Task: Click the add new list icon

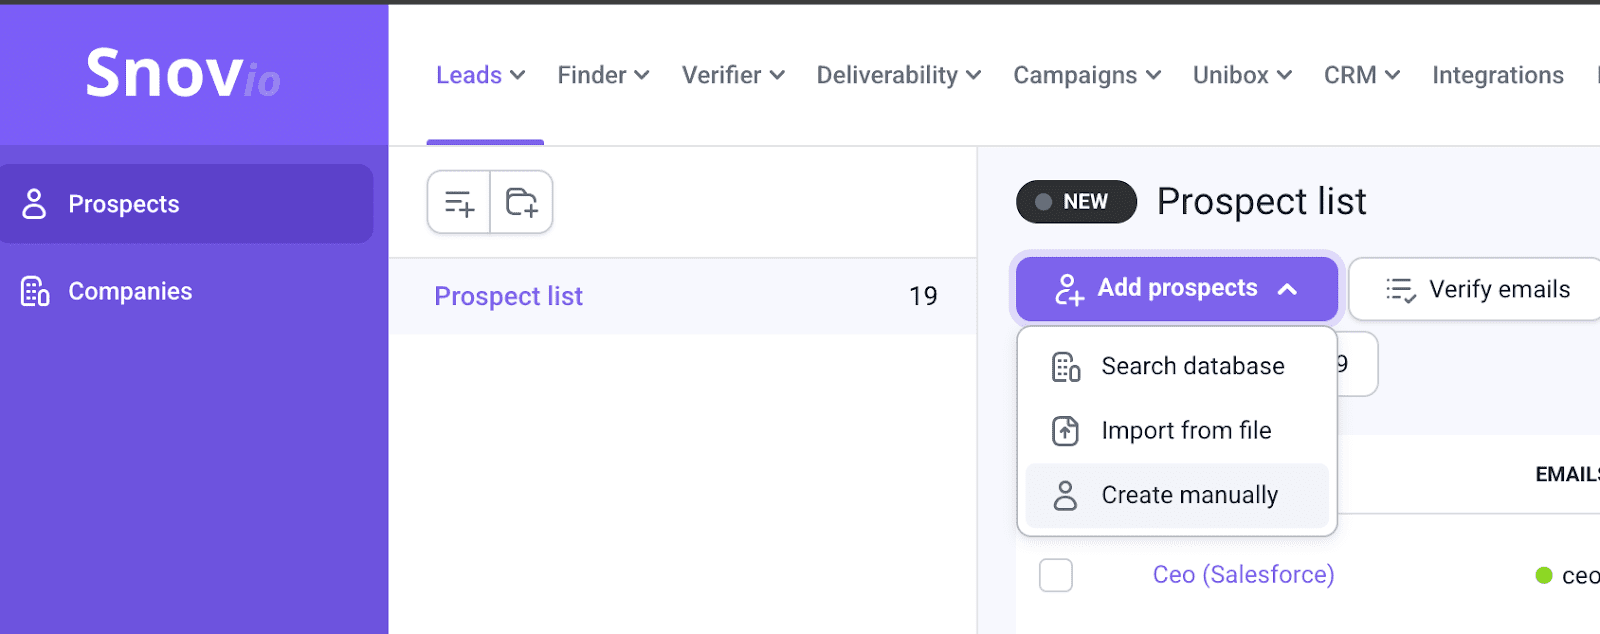Action: pyautogui.click(x=459, y=203)
